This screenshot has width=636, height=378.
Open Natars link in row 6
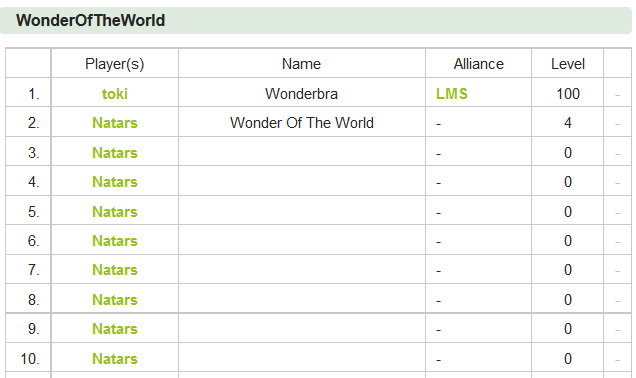115,241
